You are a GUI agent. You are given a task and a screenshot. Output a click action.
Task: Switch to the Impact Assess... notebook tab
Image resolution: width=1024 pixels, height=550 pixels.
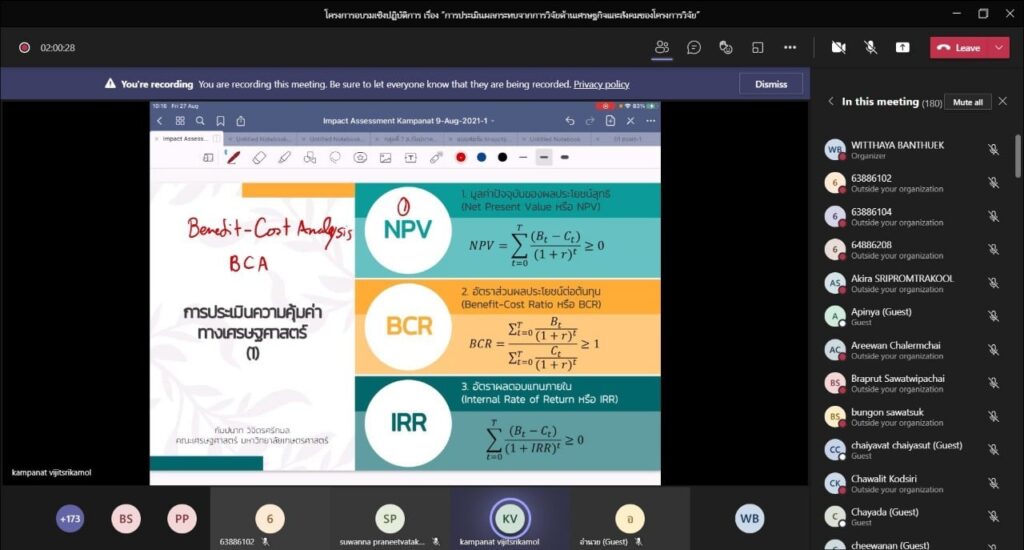[185, 139]
